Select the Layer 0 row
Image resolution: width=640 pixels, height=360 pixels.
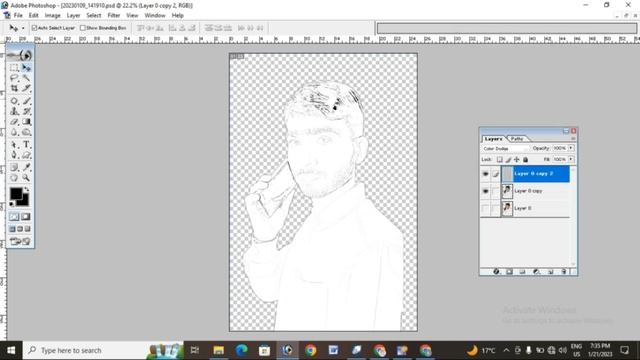click(524, 209)
